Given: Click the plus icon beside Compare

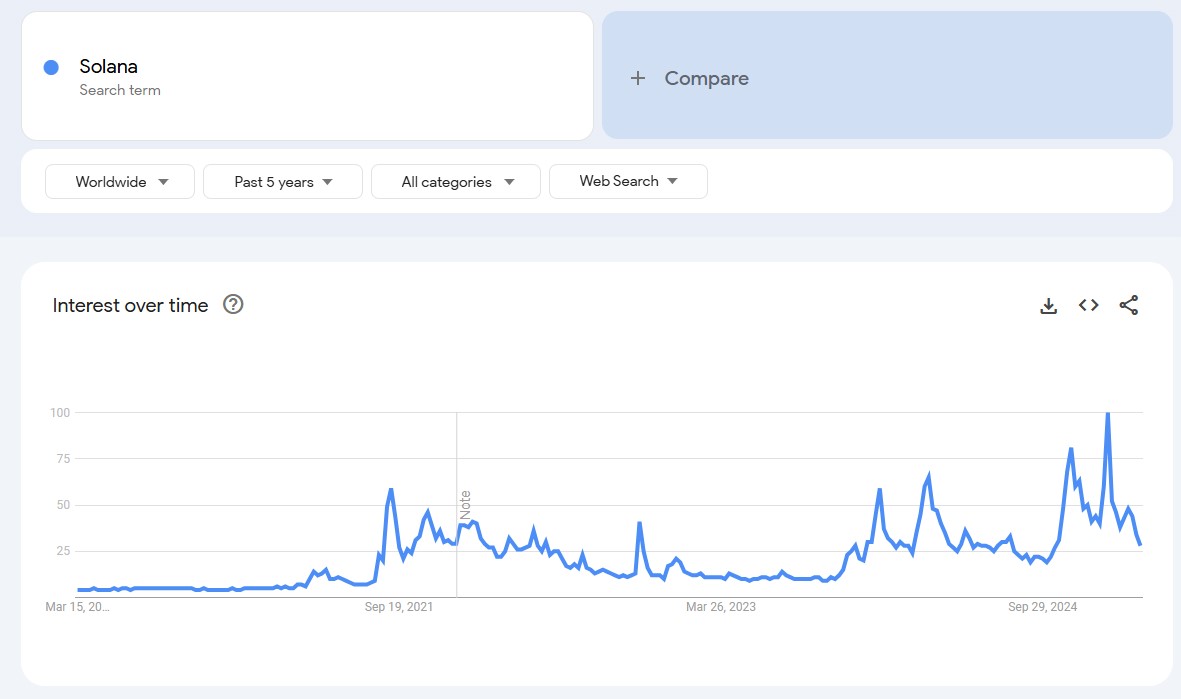Looking at the screenshot, I should [x=638, y=78].
